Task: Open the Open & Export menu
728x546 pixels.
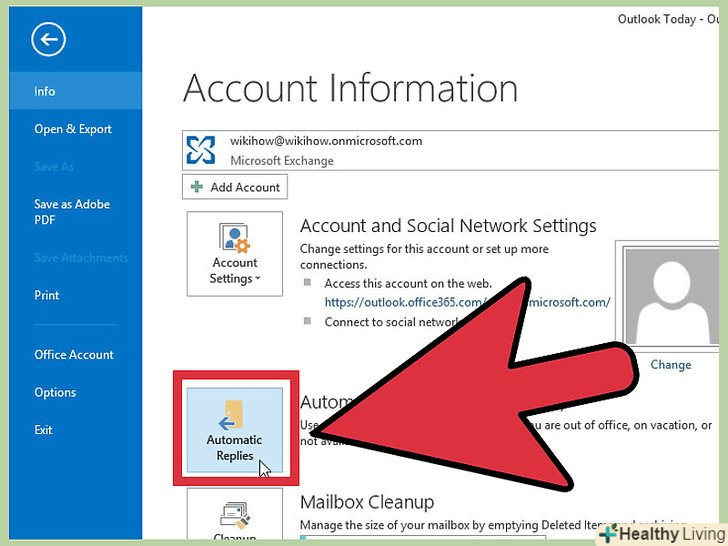Action: (73, 129)
